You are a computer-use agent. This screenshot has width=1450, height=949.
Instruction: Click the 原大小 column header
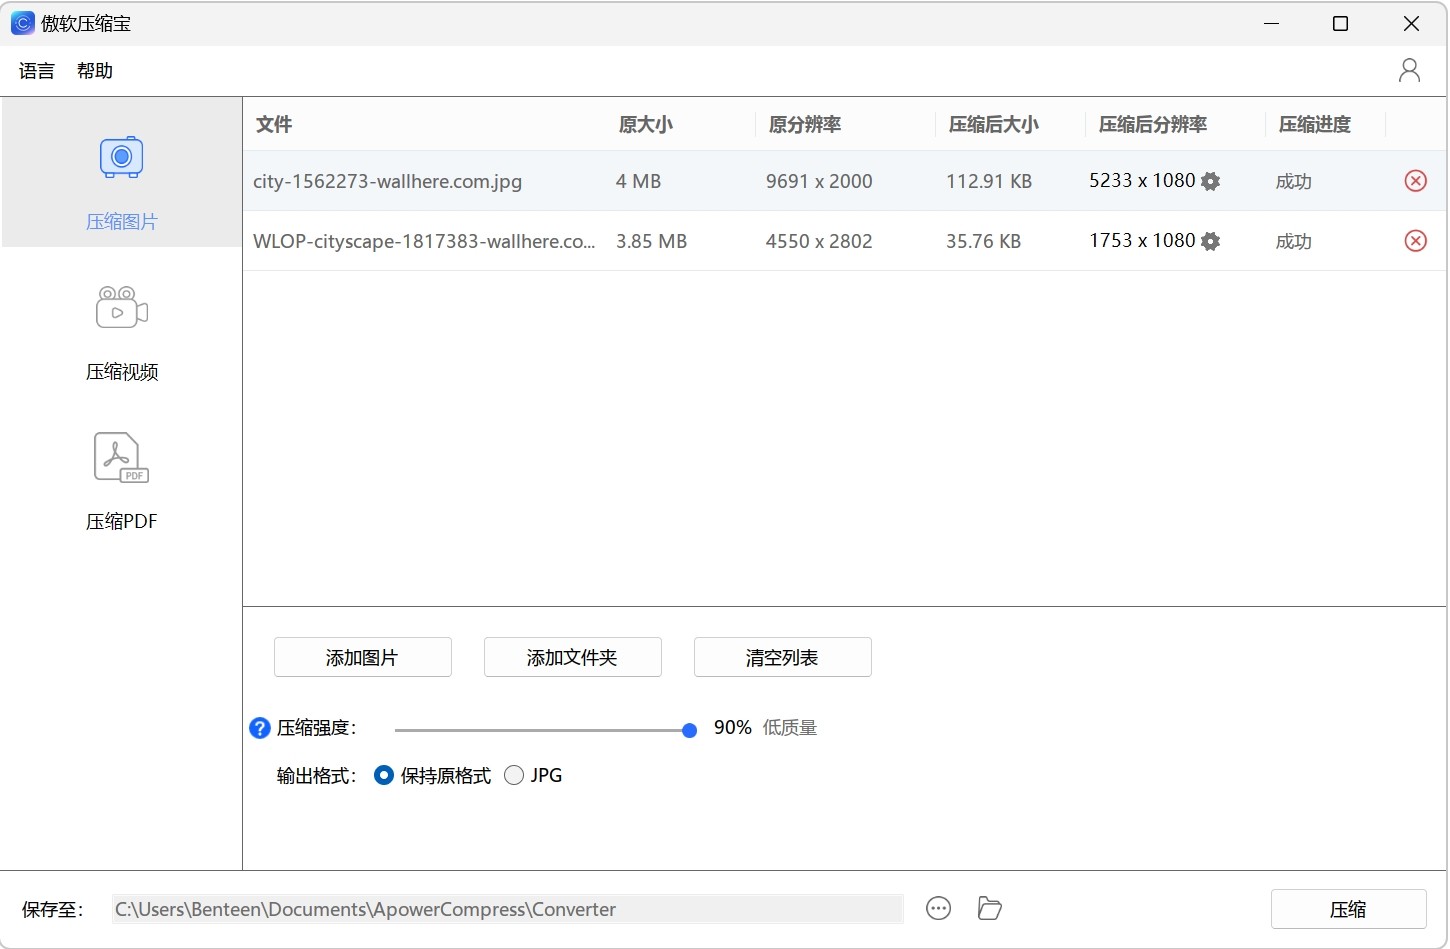pos(646,124)
